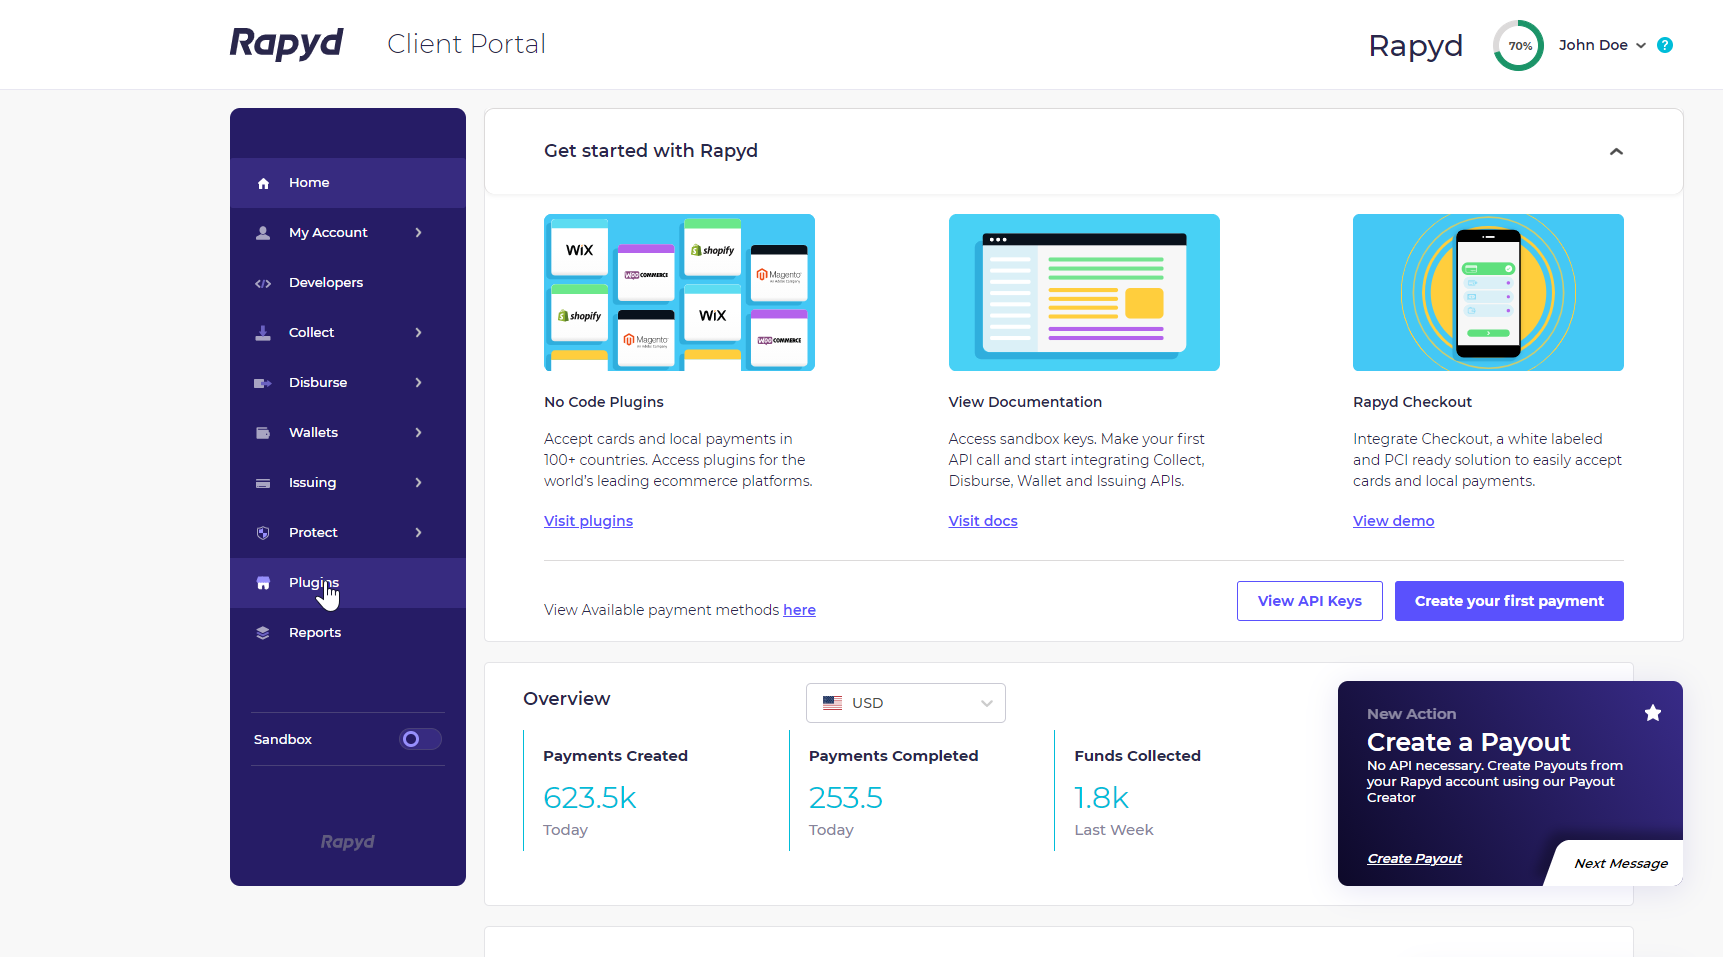
Task: Click the Rapyd Checkout phone thumbnail
Action: (1488, 292)
